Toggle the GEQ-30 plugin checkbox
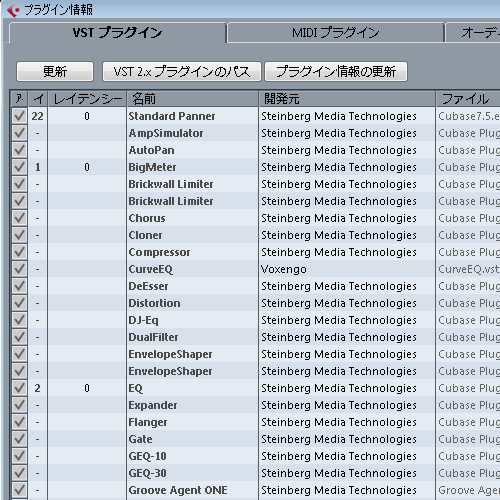Viewport: 500px width, 500px height. pyautogui.click(x=19, y=473)
